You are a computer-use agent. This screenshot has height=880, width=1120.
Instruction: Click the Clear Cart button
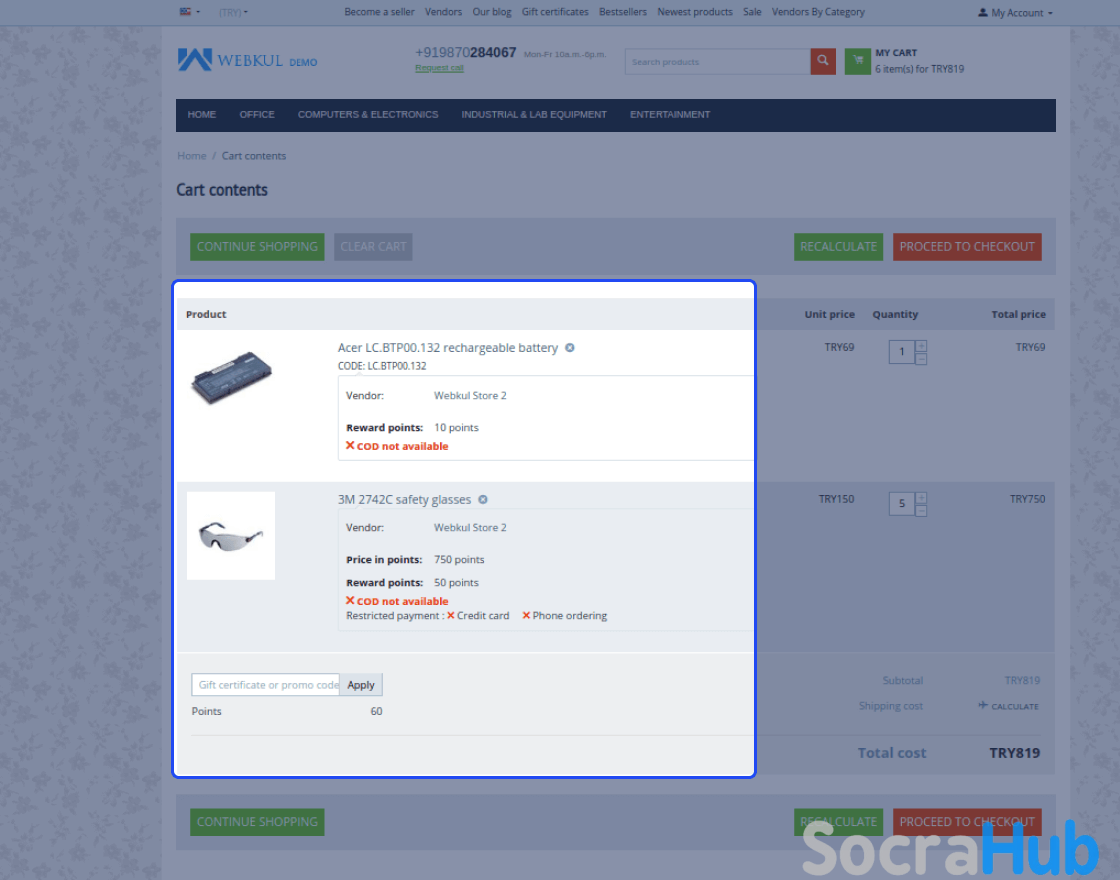pos(373,246)
